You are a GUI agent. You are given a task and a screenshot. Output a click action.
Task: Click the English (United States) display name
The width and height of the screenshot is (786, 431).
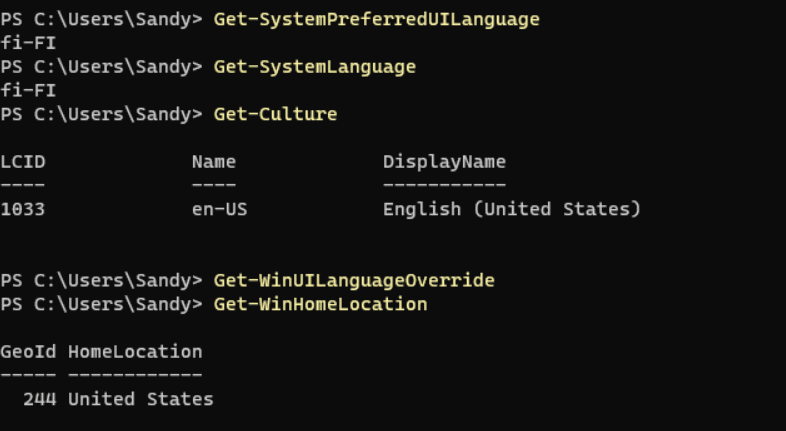[x=512, y=209]
